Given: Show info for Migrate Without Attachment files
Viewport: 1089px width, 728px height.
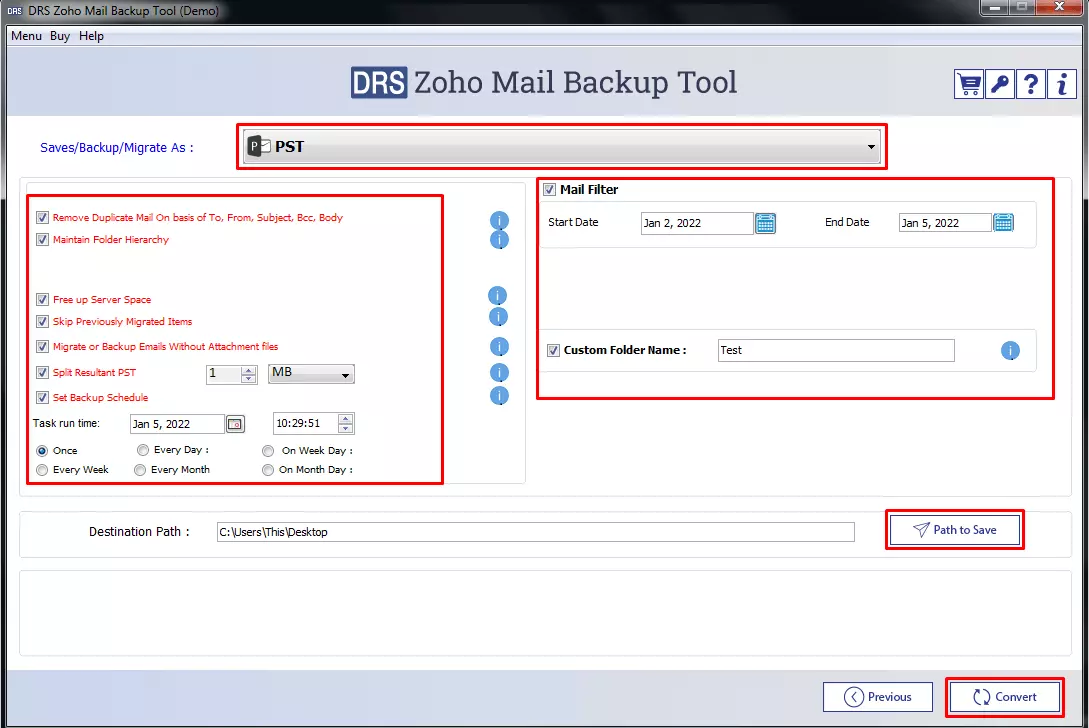Looking at the screenshot, I should [499, 347].
